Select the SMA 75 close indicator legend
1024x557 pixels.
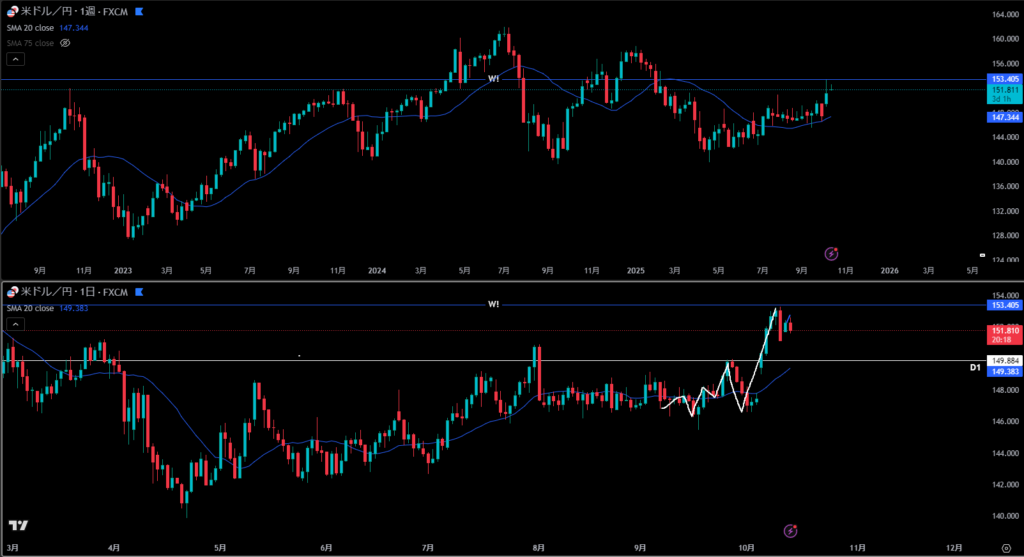coord(31,43)
